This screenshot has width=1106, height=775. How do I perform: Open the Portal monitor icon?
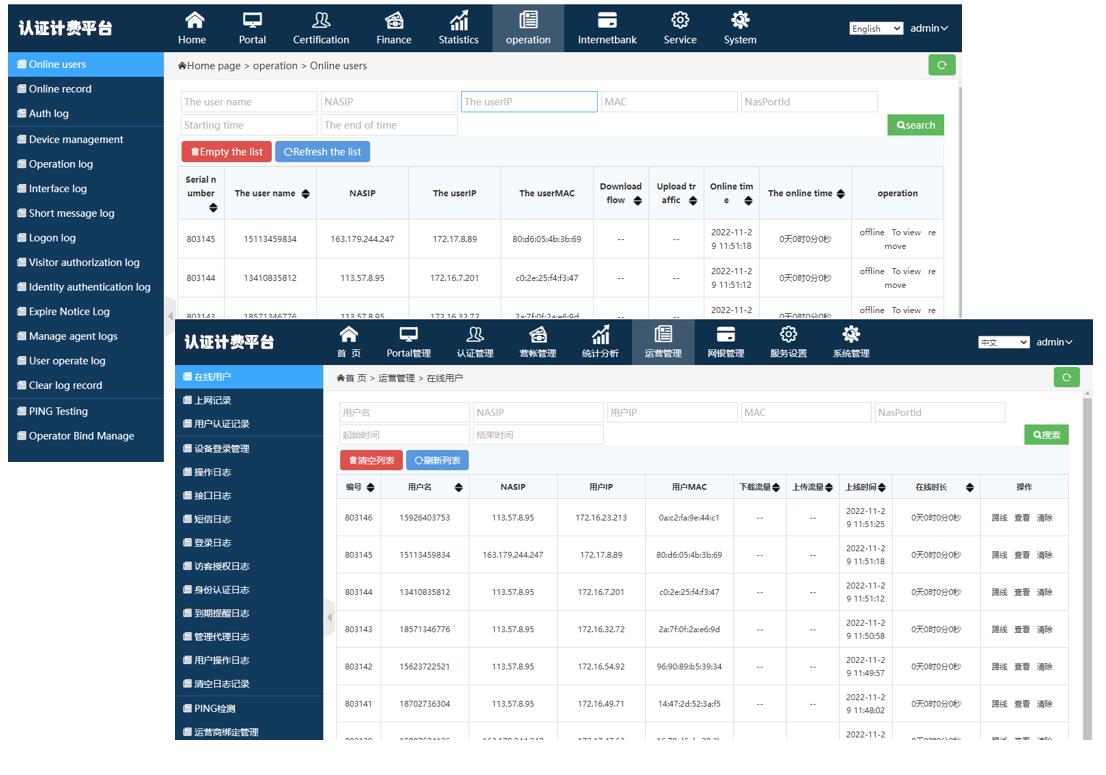(x=252, y=20)
